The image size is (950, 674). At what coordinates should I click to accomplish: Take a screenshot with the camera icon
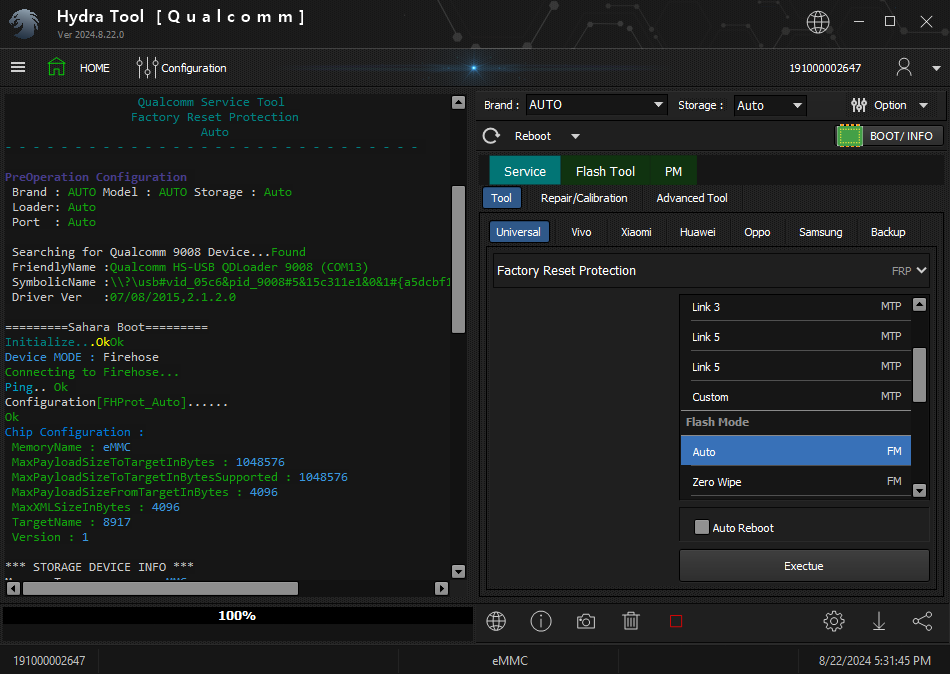[586, 621]
